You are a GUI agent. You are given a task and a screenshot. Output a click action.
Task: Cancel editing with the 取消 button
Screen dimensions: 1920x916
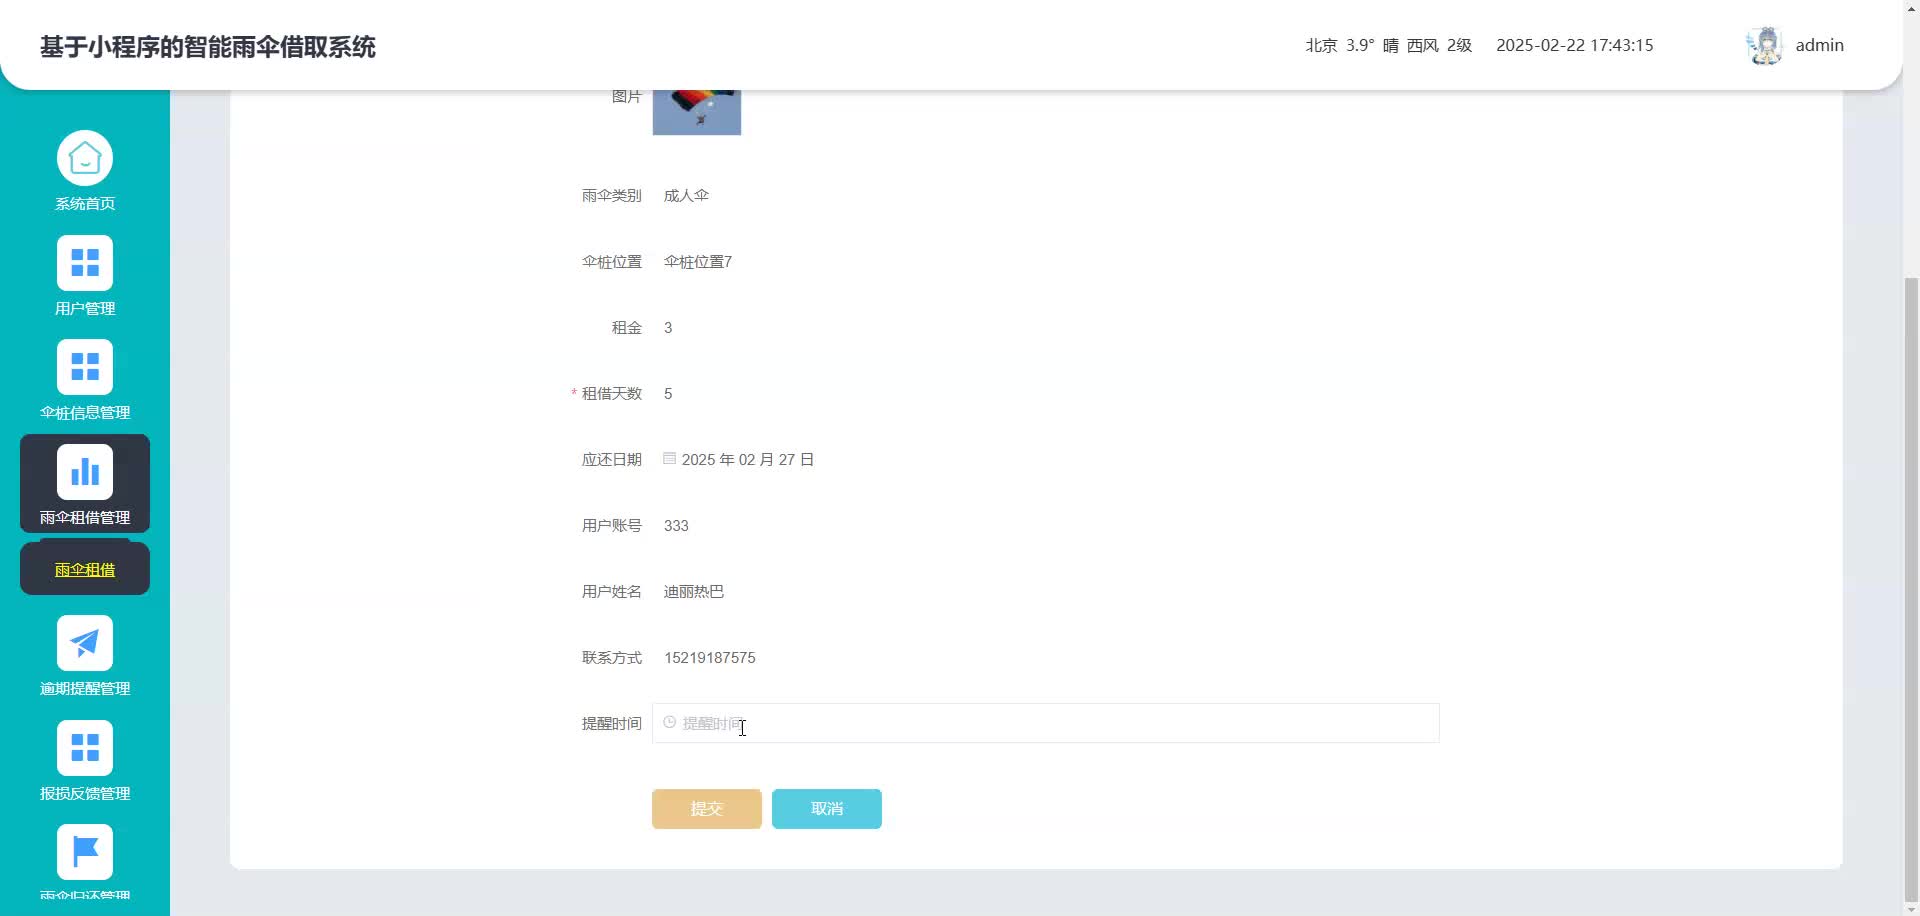coord(826,808)
